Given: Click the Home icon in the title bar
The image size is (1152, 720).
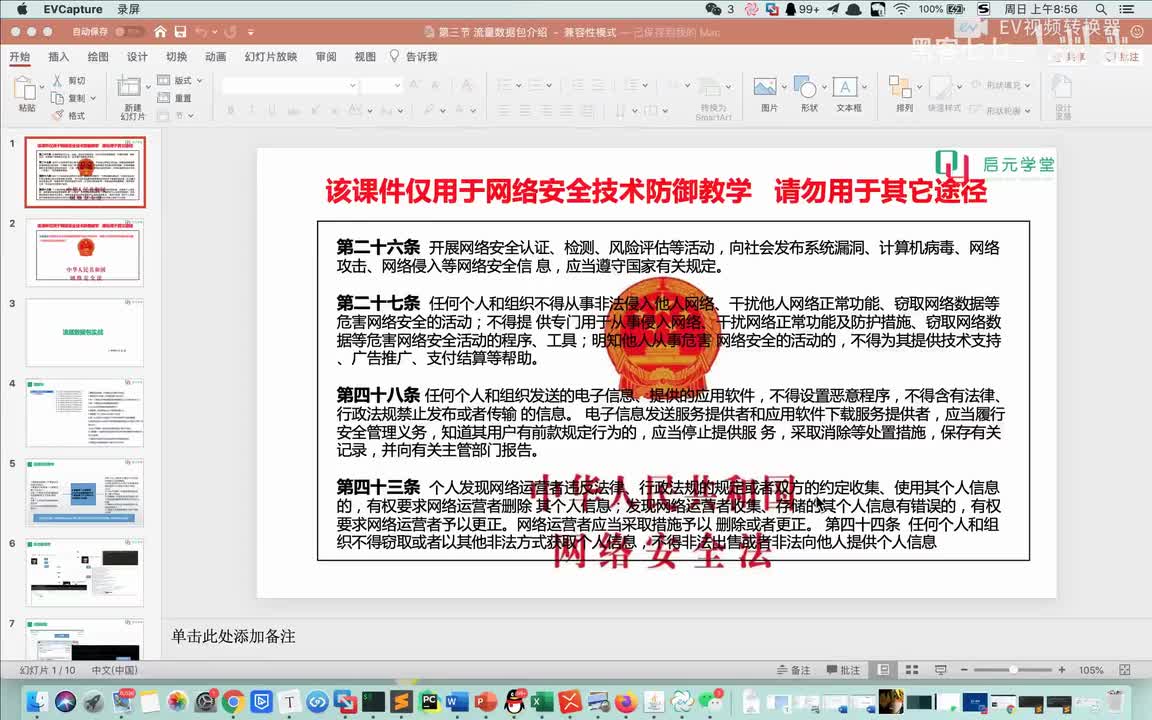Looking at the screenshot, I should click(160, 32).
